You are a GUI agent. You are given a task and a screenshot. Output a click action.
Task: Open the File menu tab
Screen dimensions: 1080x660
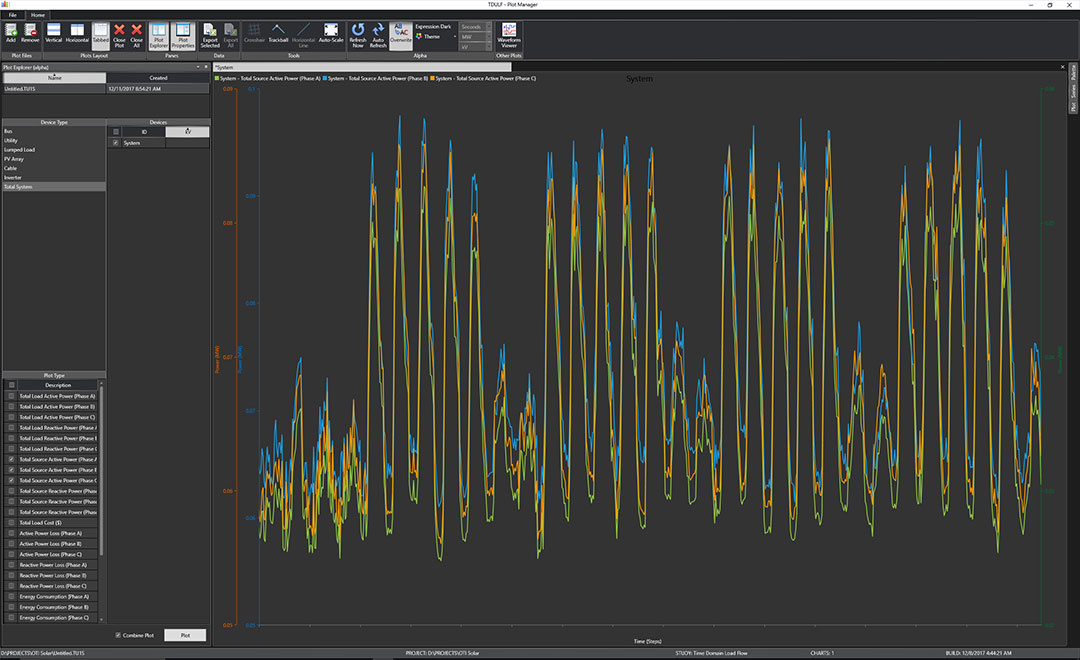point(13,15)
